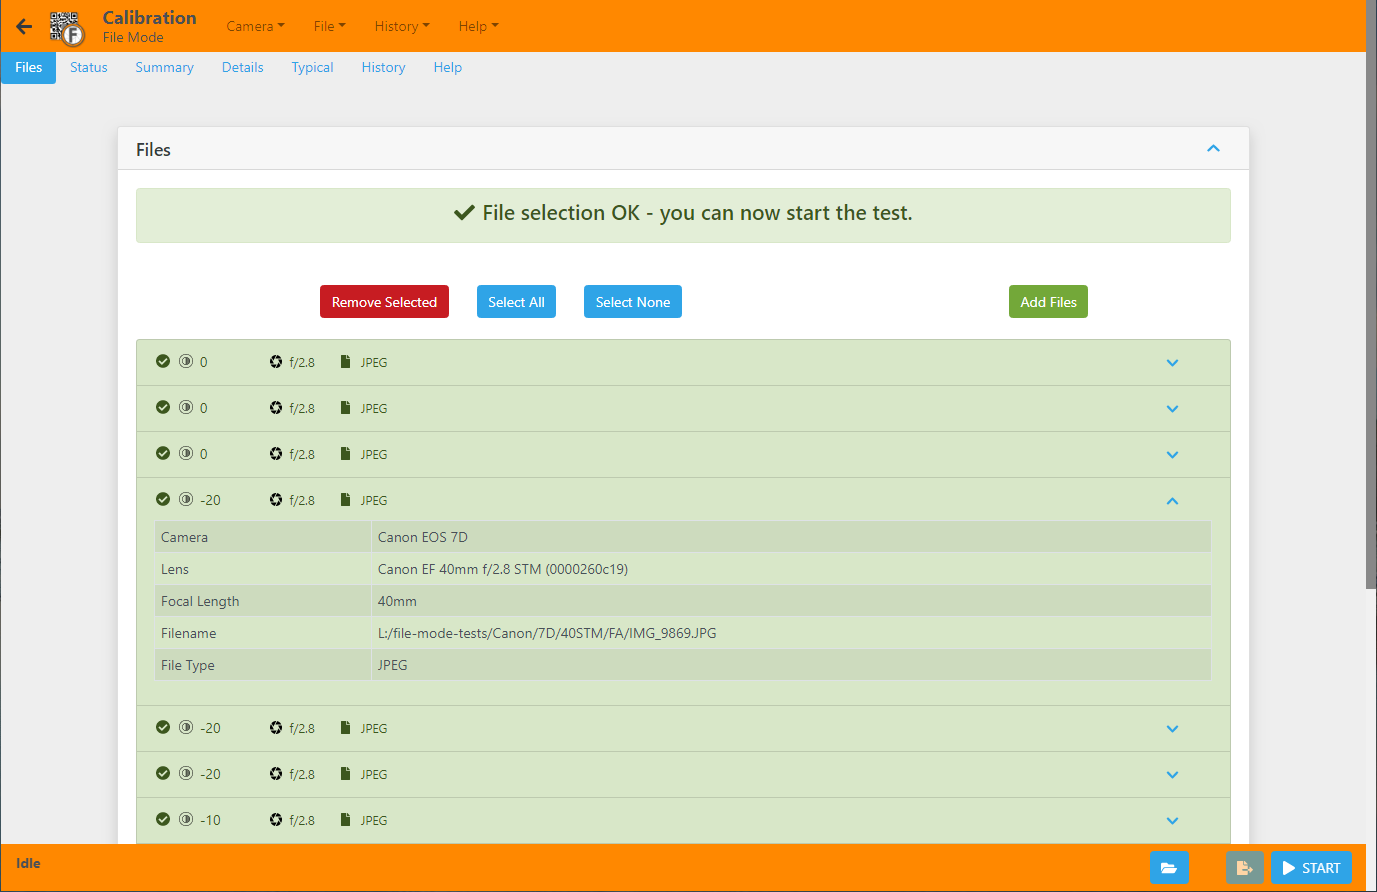This screenshot has width=1377, height=892.
Task: Toggle selection check of the last -20 row
Action: tap(163, 773)
